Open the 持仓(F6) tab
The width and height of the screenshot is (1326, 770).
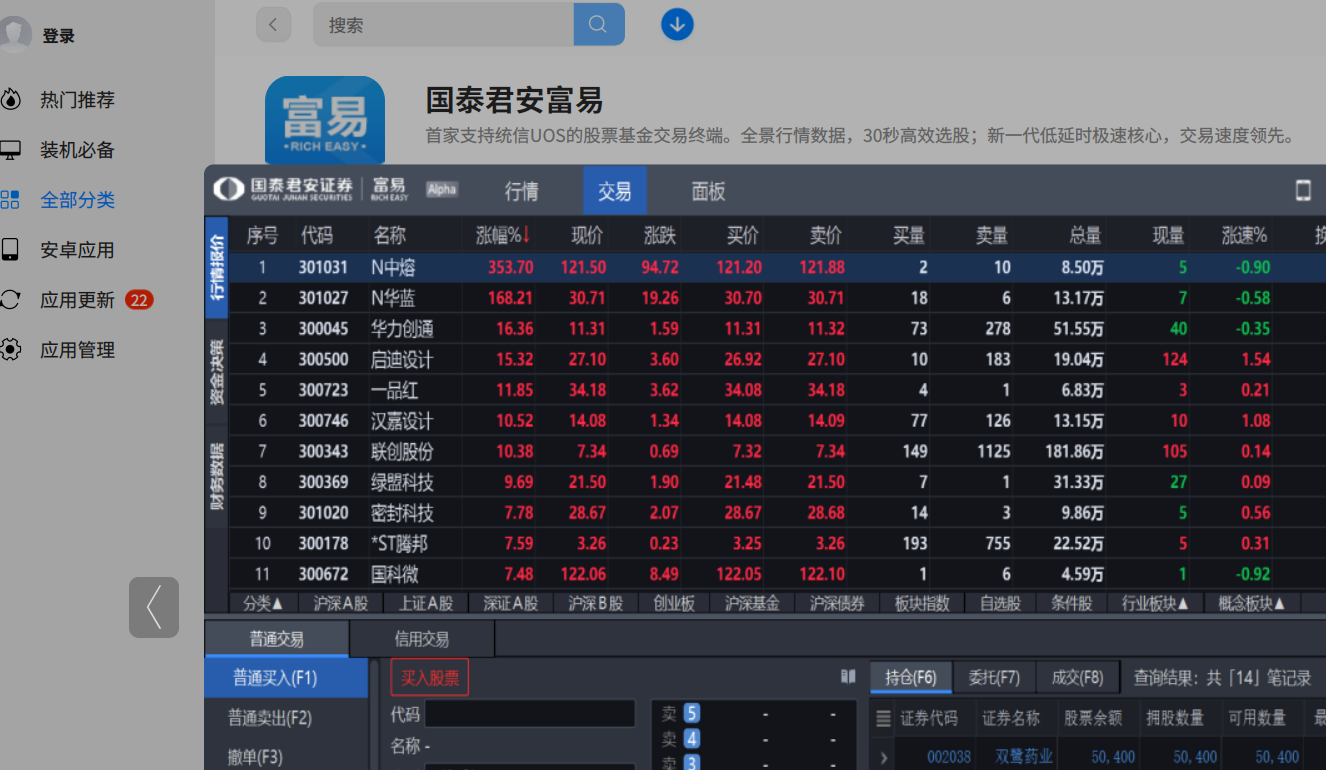click(x=911, y=678)
